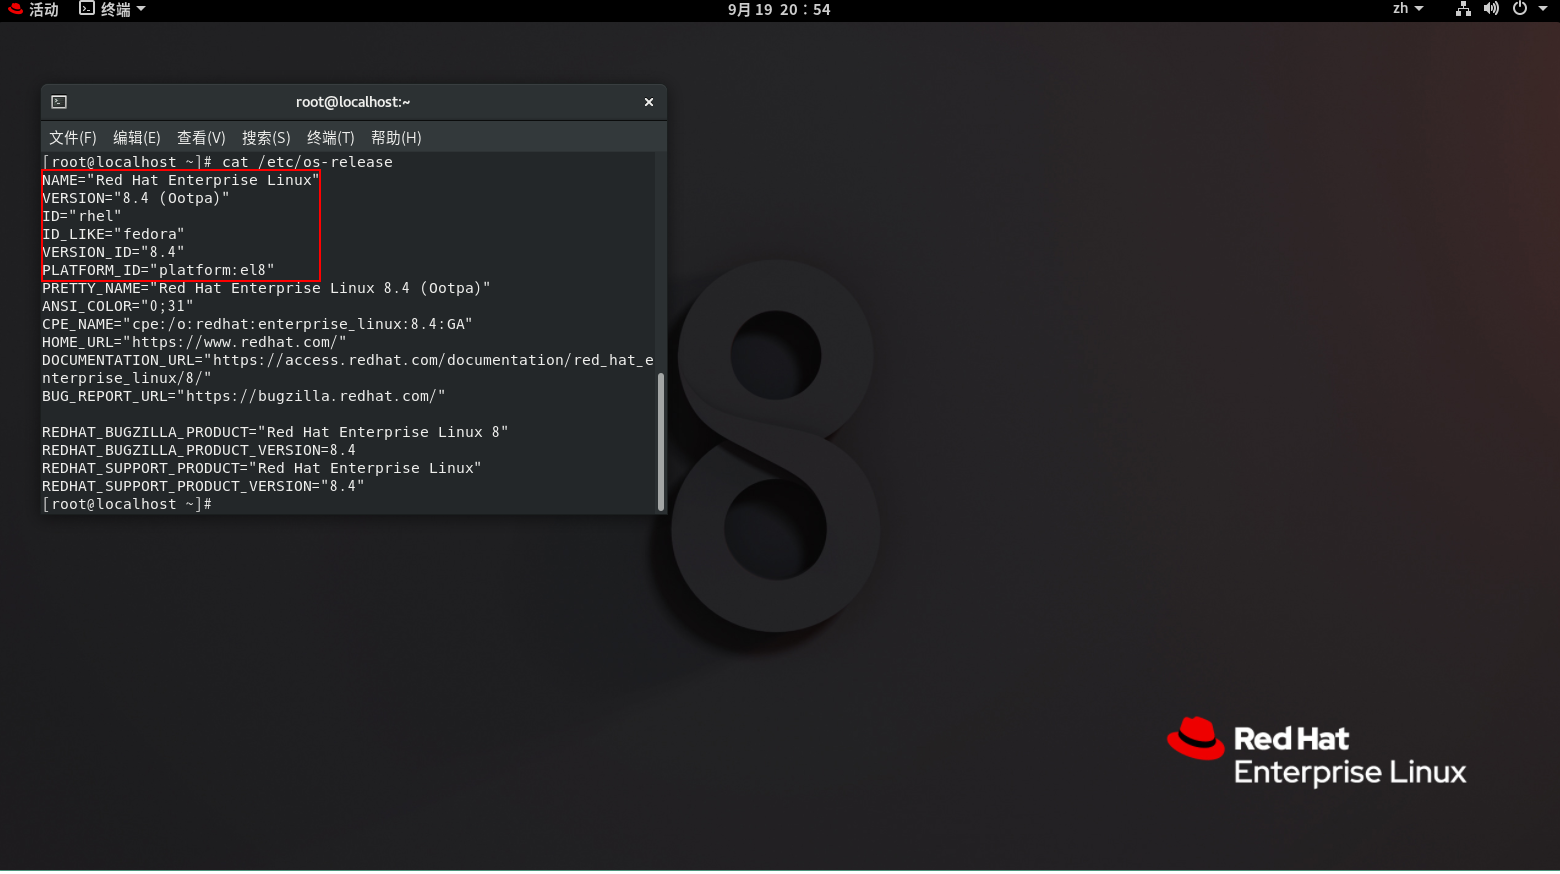Click the line PLATFORM_ID="platform:el8"
The width and height of the screenshot is (1560, 874).
pyautogui.click(x=158, y=270)
